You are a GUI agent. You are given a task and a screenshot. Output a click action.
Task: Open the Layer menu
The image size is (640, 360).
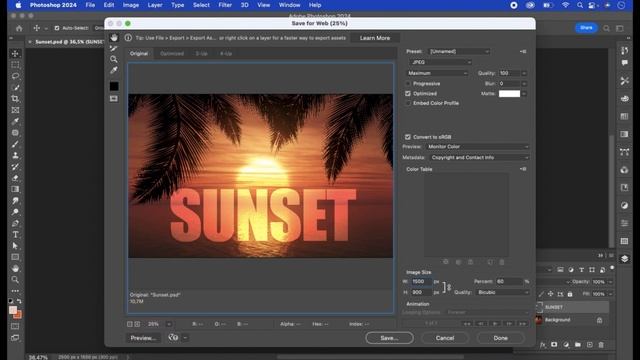(155, 5)
